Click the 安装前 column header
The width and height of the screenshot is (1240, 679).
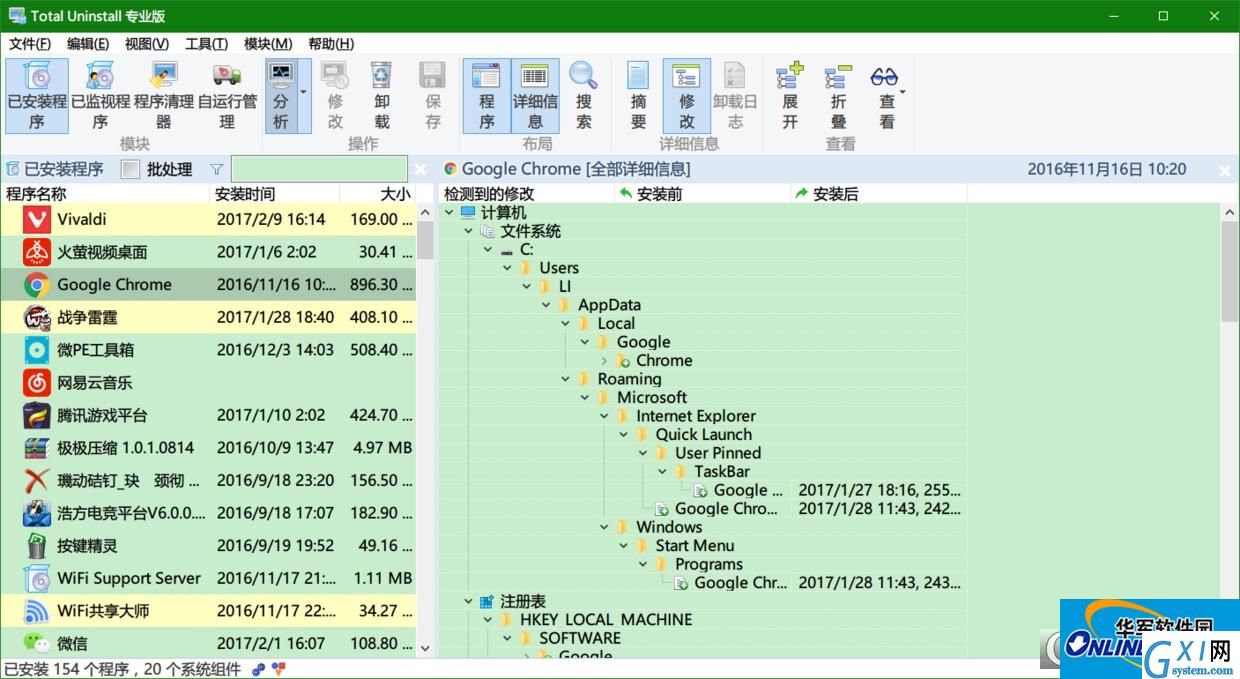(703, 194)
